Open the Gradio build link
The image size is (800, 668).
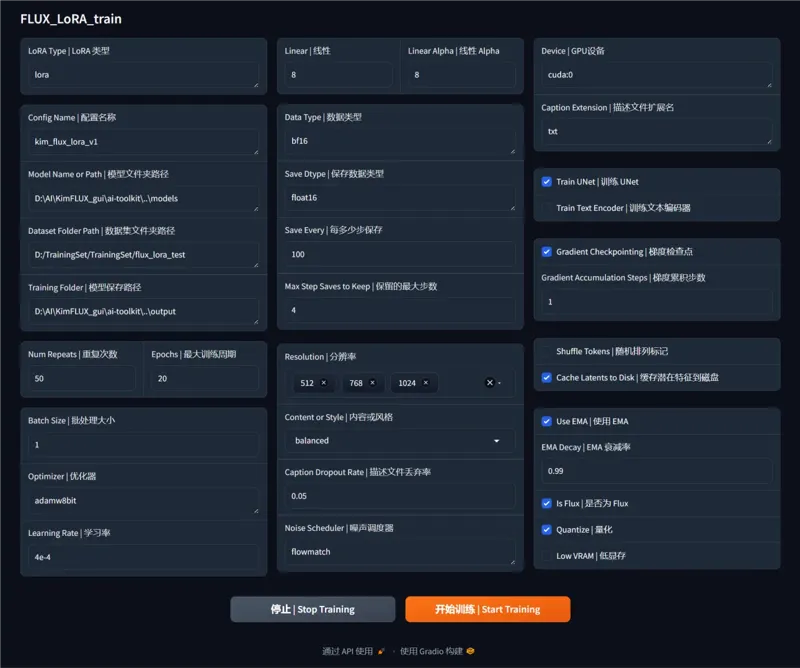click(437, 651)
